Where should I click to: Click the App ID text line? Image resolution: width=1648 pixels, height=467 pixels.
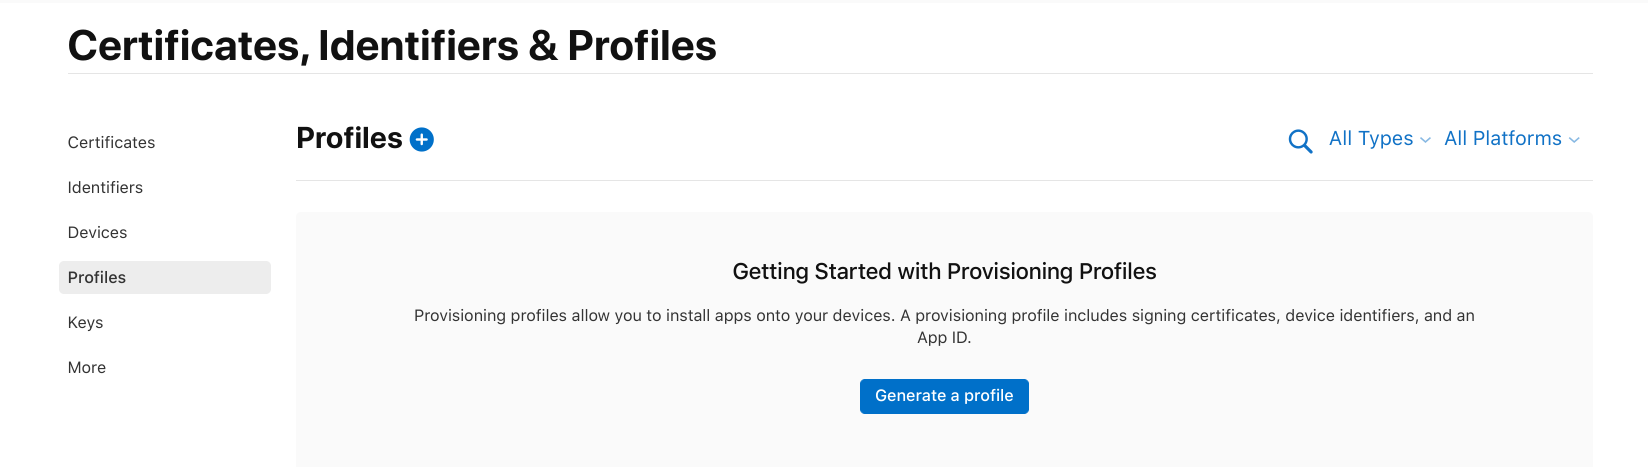944,337
